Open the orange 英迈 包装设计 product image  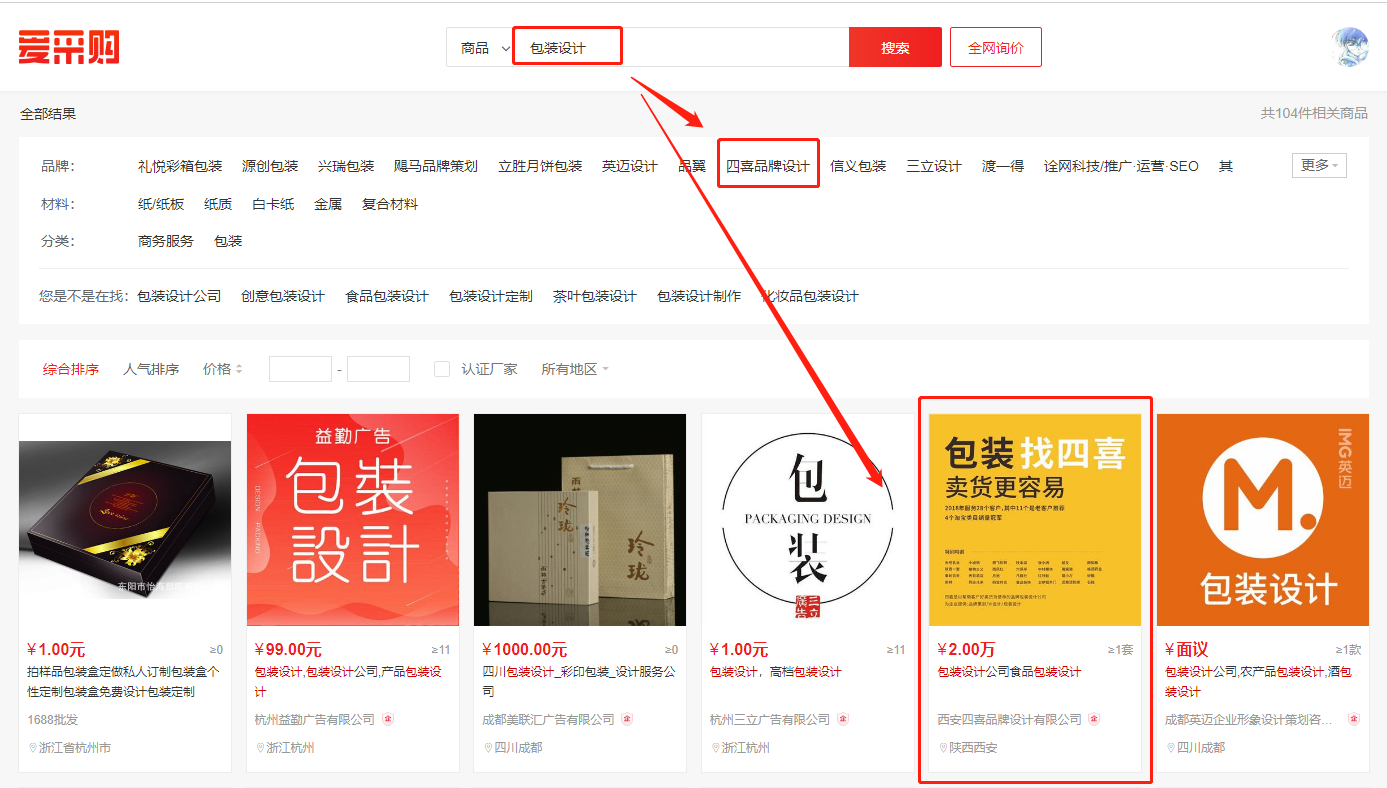pos(1263,520)
